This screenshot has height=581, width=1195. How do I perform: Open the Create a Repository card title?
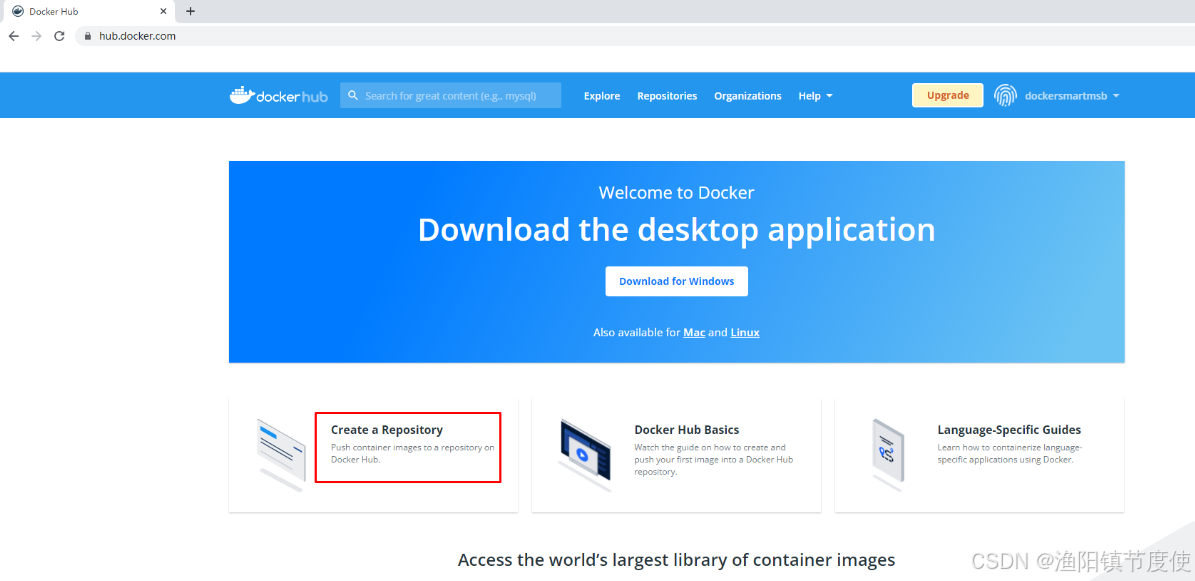coord(386,430)
